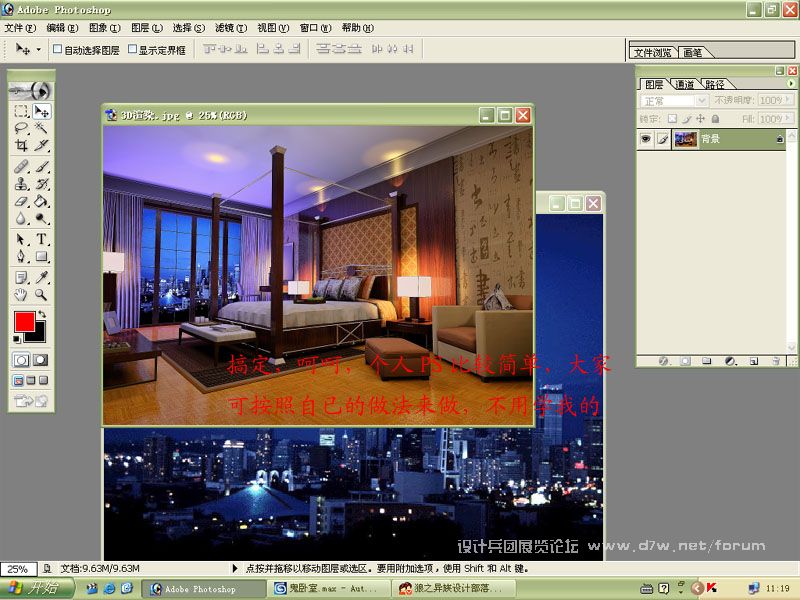Enable the 自动选择图层 checkbox
Screen dimensions: 800x600
tap(57, 49)
